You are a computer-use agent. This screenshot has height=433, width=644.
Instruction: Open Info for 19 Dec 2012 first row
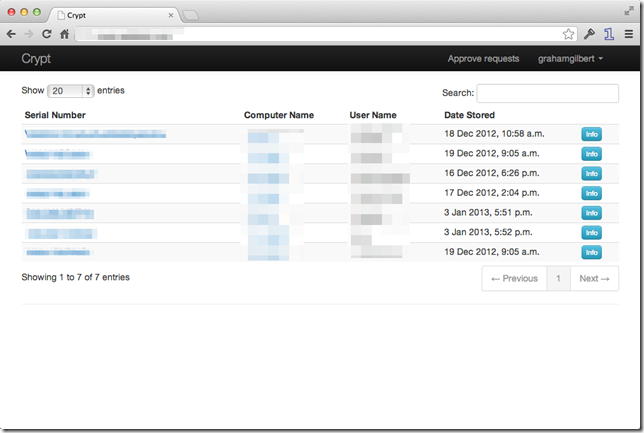tap(591, 154)
